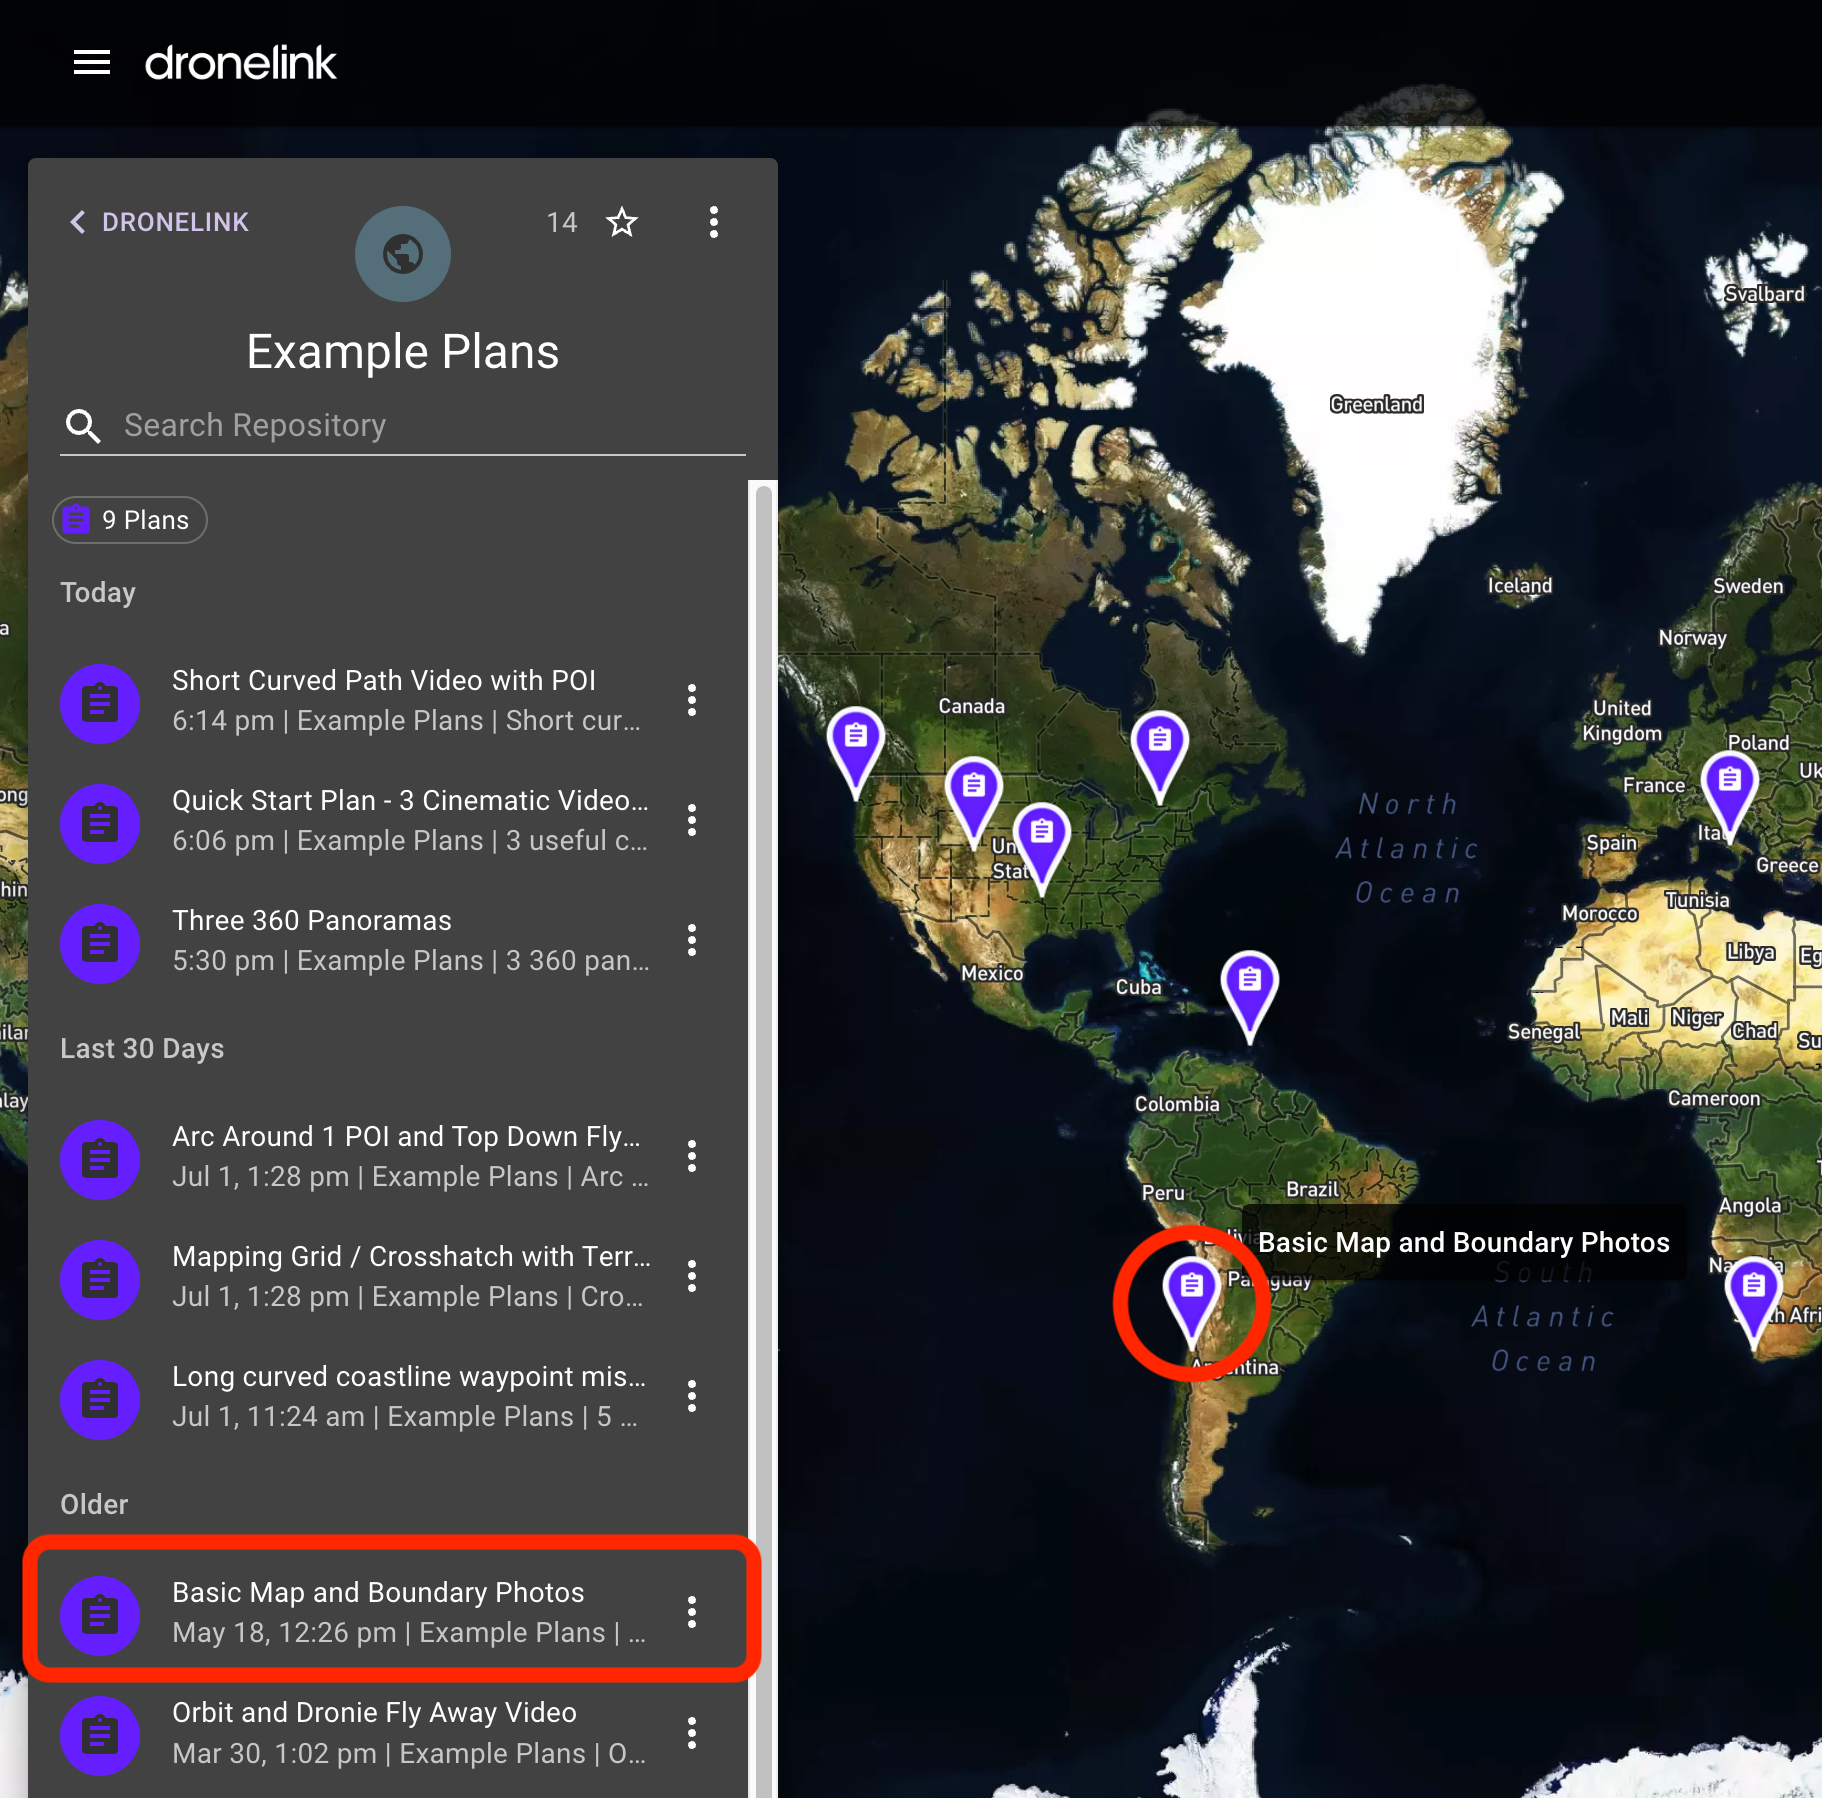Select the 9 Plans filter chip
Viewport: 1822px width, 1798px height.
(x=130, y=520)
